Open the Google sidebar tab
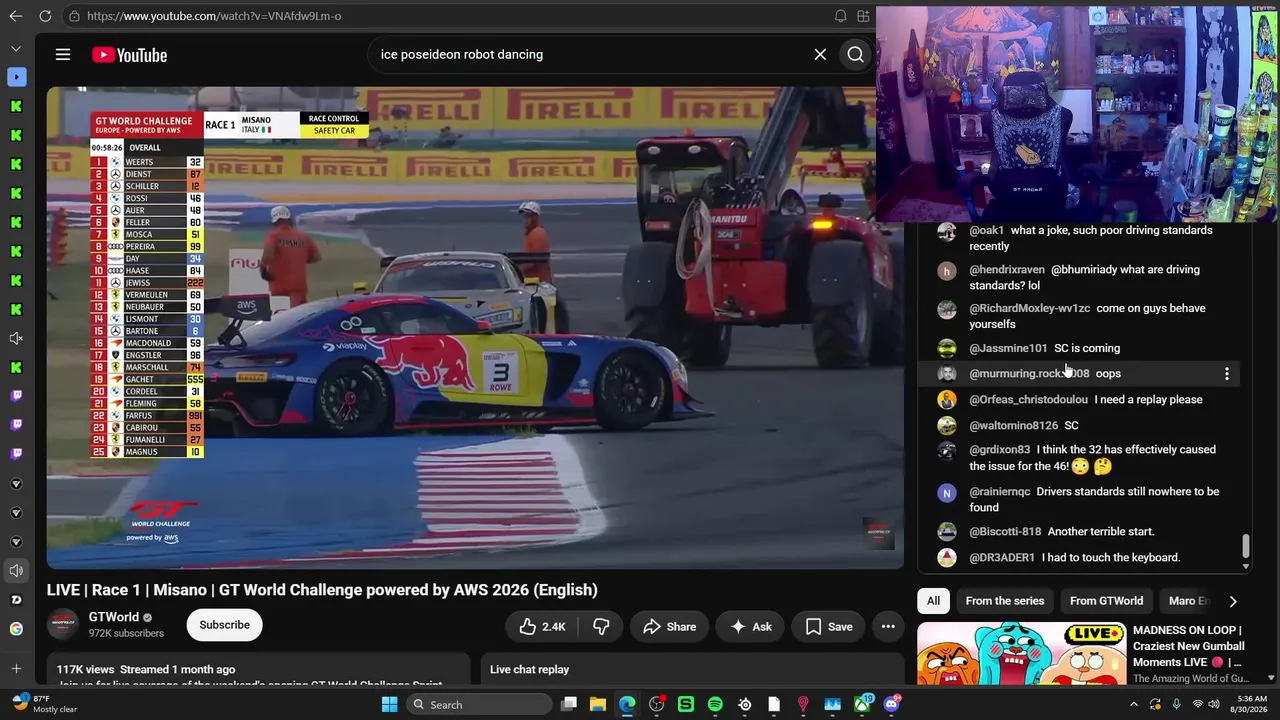This screenshot has height=720, width=1280. click(x=16, y=629)
